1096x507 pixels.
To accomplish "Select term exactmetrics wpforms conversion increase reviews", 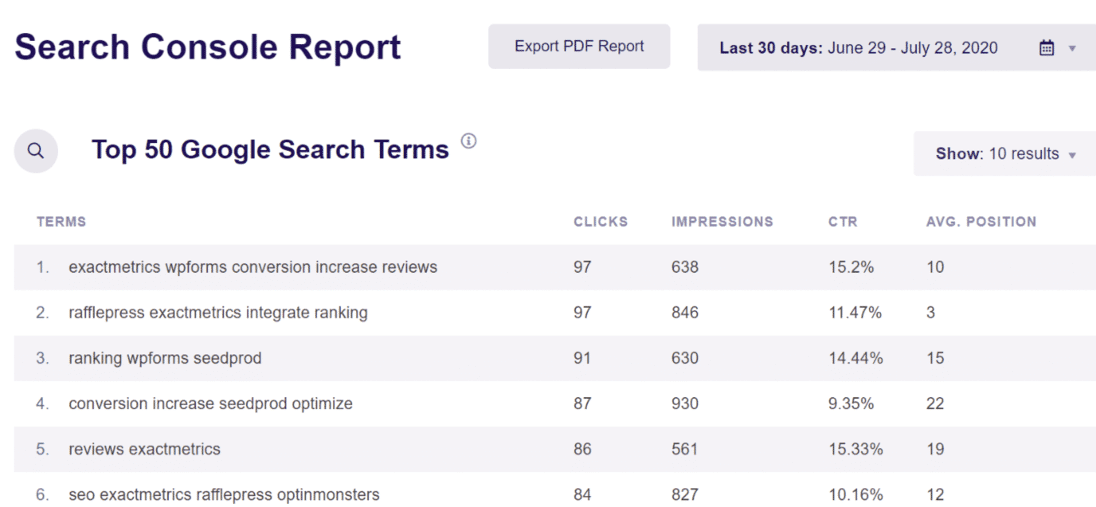I will click(x=253, y=267).
